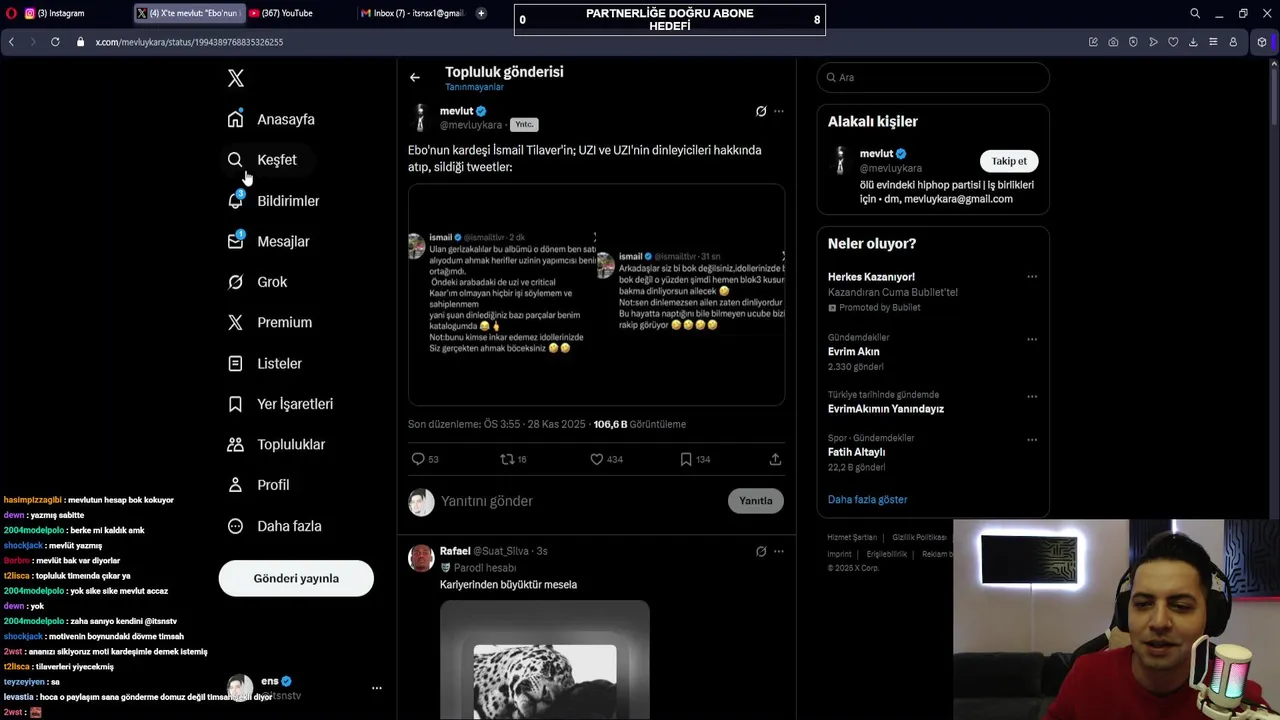Image resolution: width=1280 pixels, height=720 pixels.
Task: Open Profil page
Action: pos(258,485)
